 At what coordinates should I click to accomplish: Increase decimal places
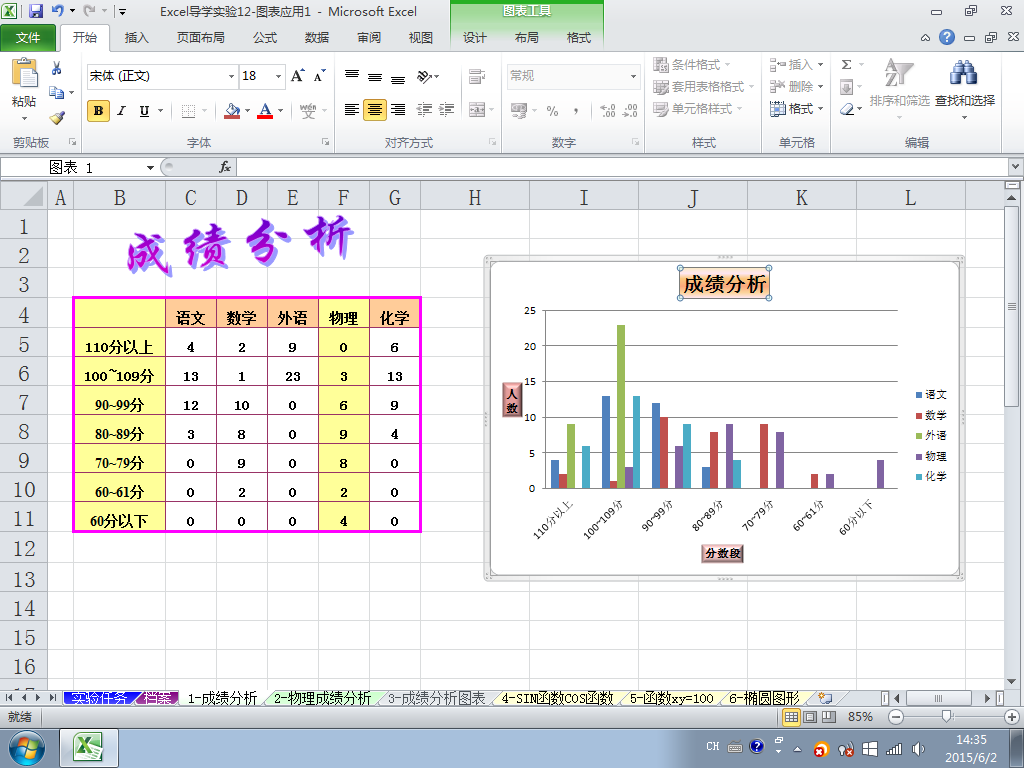(x=607, y=110)
